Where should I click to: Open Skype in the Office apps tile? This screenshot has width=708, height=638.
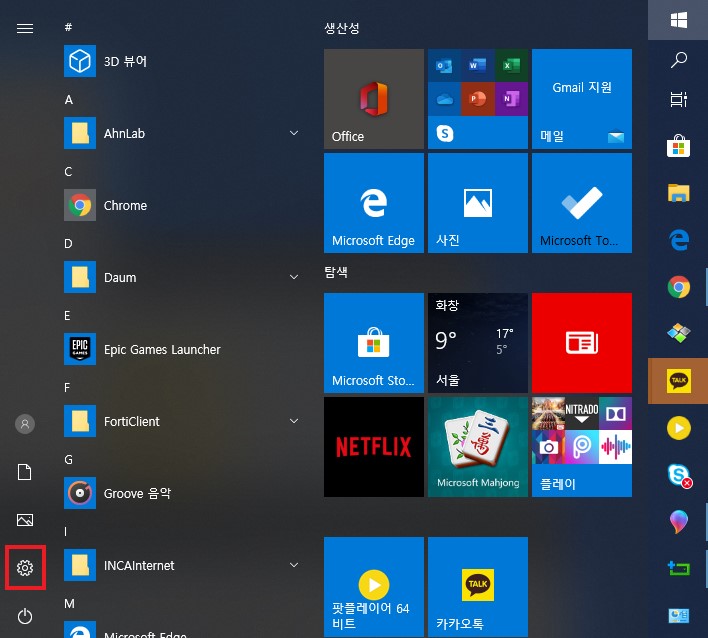coord(445,133)
